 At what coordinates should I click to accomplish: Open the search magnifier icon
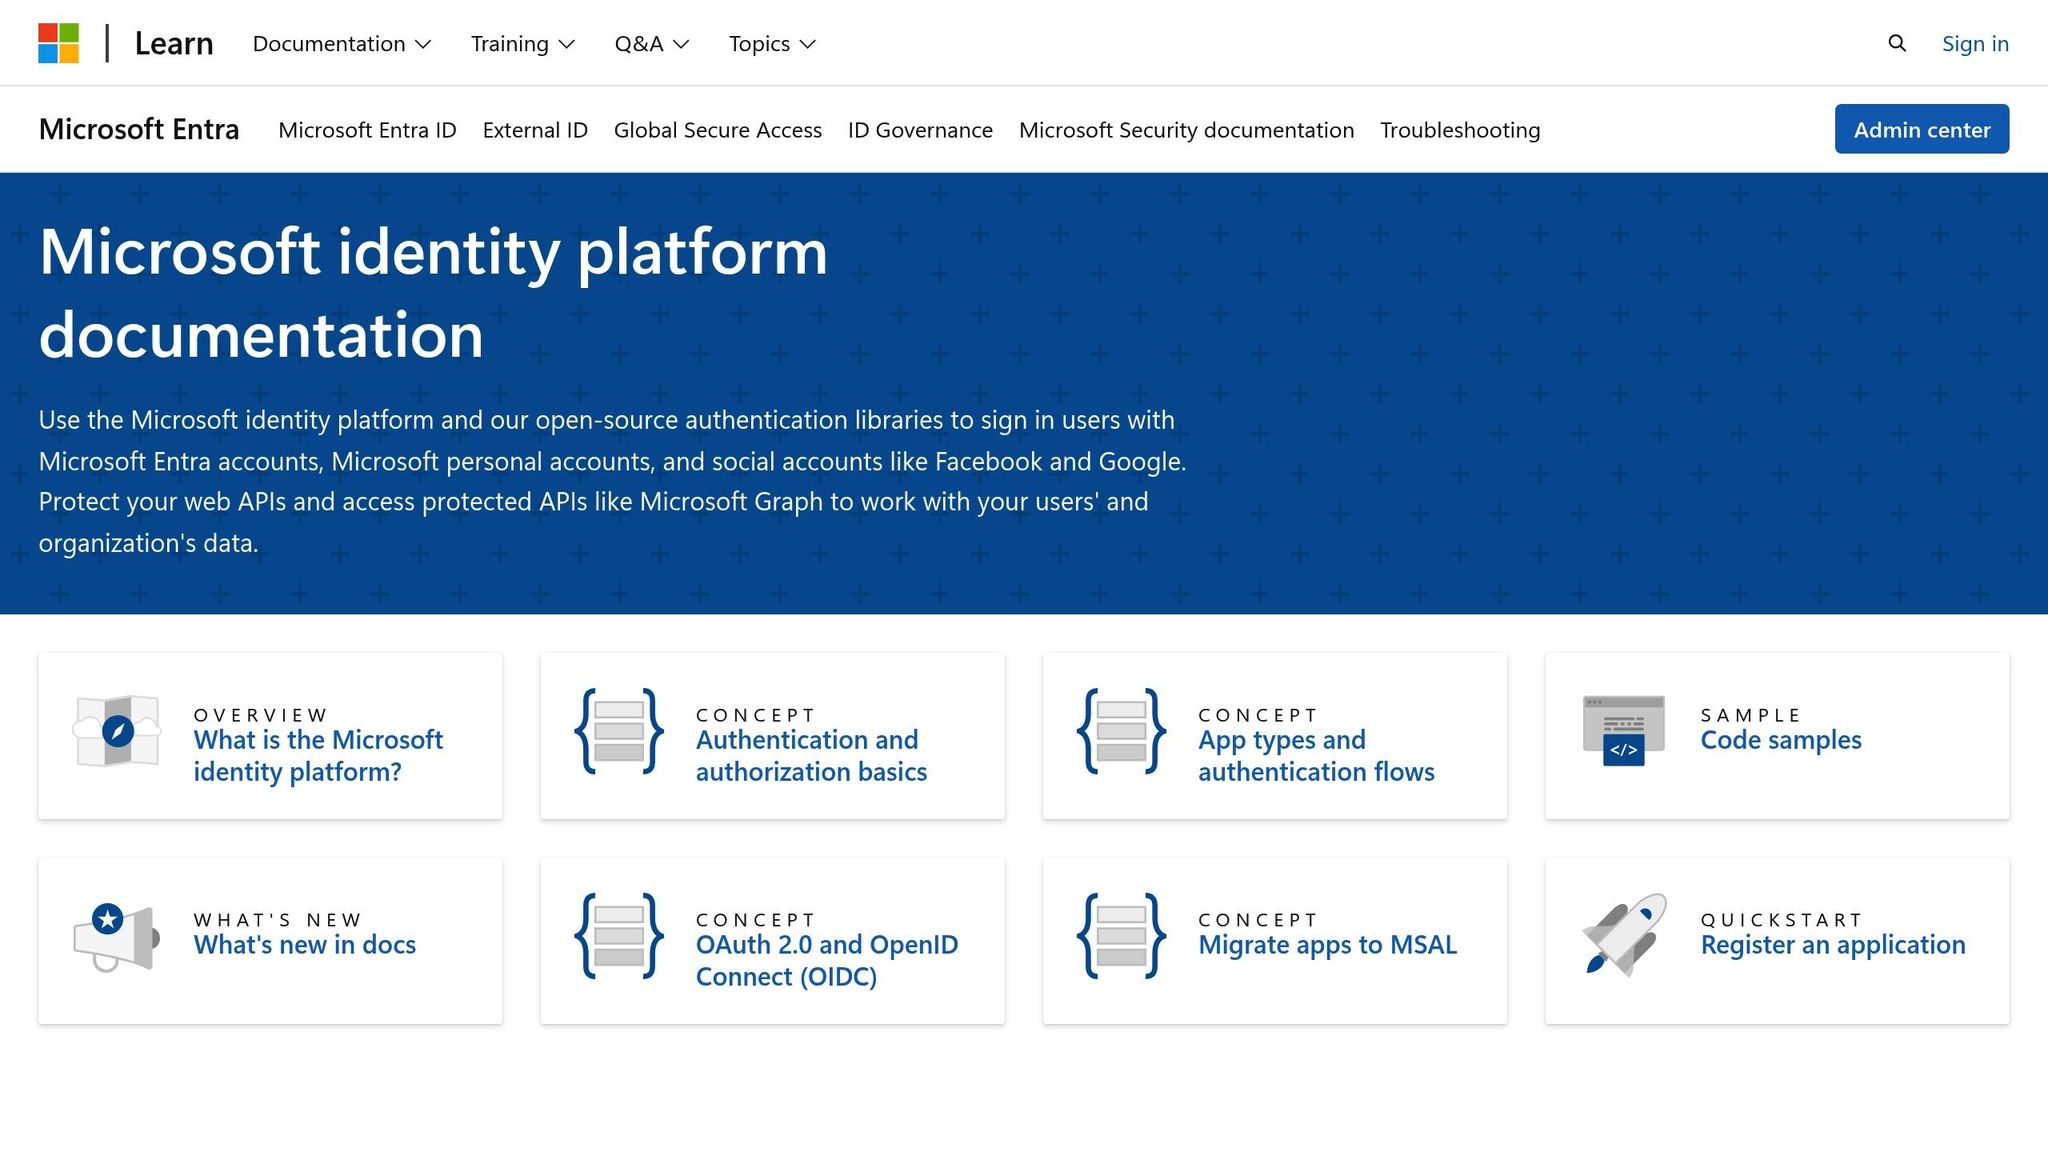pyautogui.click(x=1896, y=43)
